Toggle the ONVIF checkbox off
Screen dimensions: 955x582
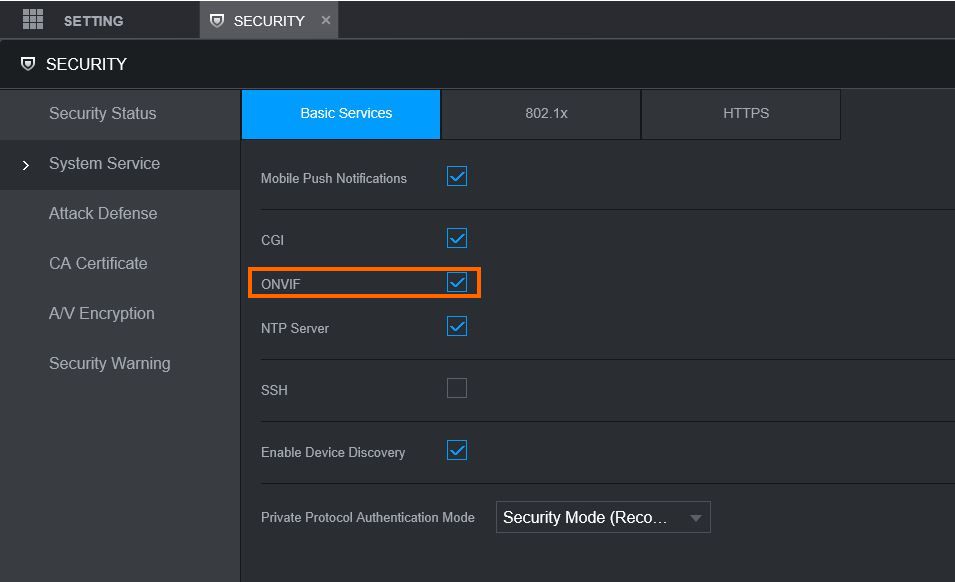pyautogui.click(x=457, y=283)
